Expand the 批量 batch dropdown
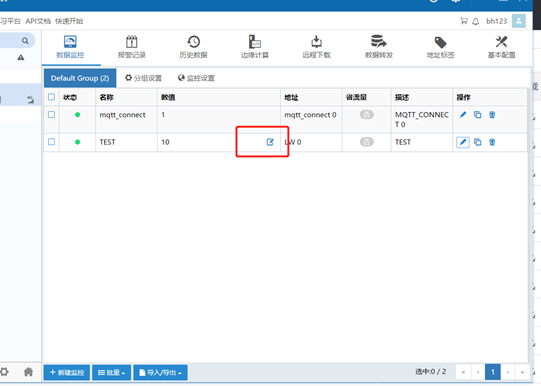Viewport: 541px width, 386px height. tap(111, 373)
